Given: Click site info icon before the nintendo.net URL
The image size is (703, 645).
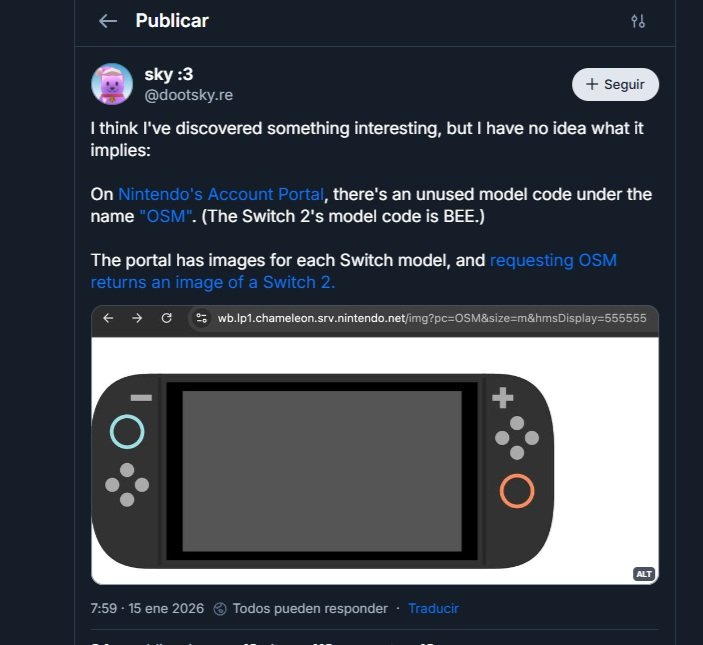Looking at the screenshot, I should click(201, 318).
